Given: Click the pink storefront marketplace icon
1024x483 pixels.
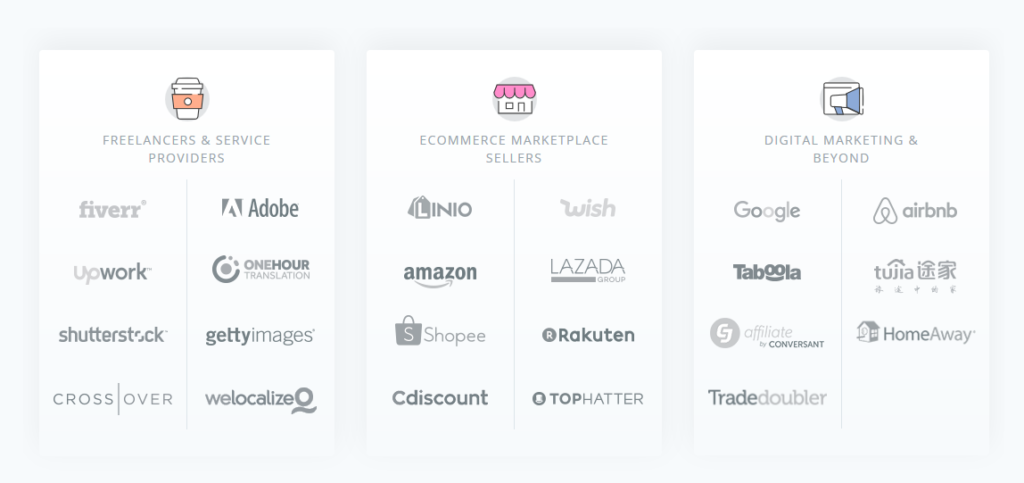Looking at the screenshot, I should 515,99.
